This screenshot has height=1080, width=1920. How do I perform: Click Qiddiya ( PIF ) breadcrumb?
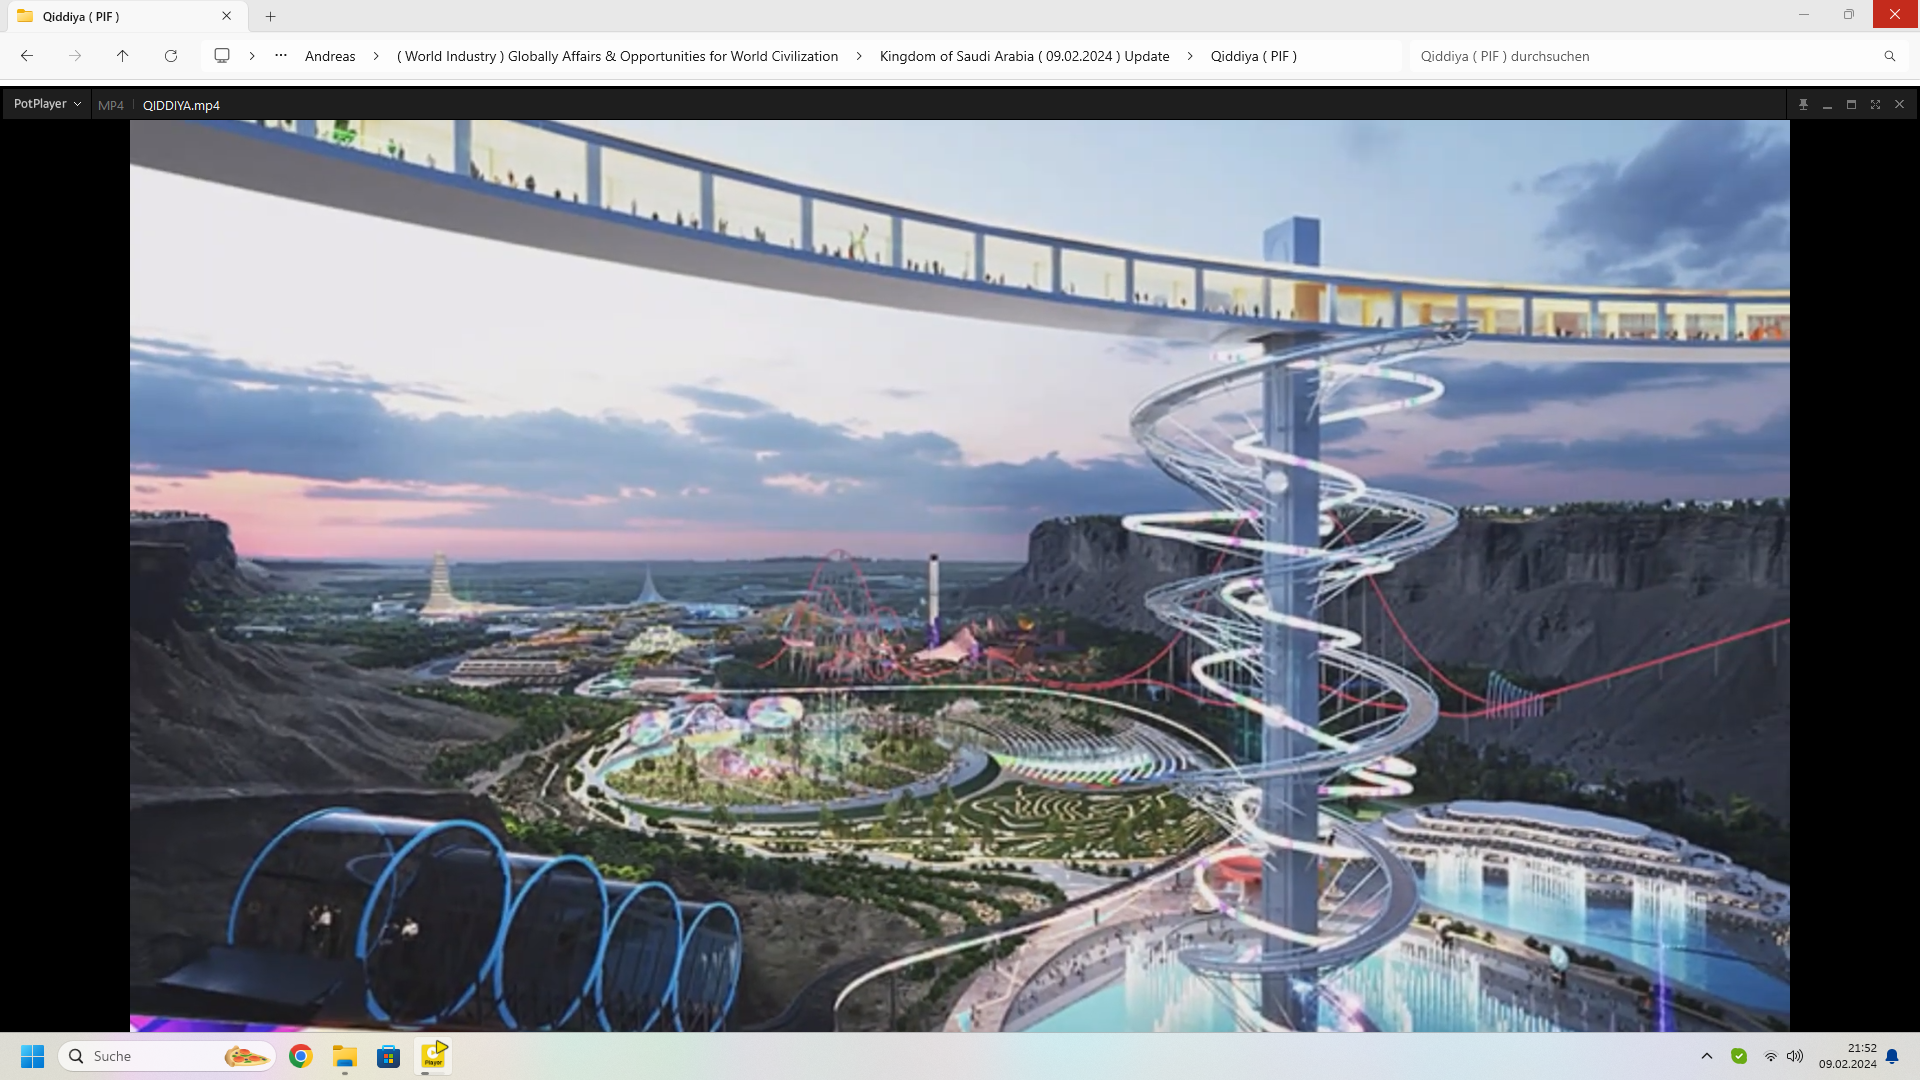(1254, 56)
